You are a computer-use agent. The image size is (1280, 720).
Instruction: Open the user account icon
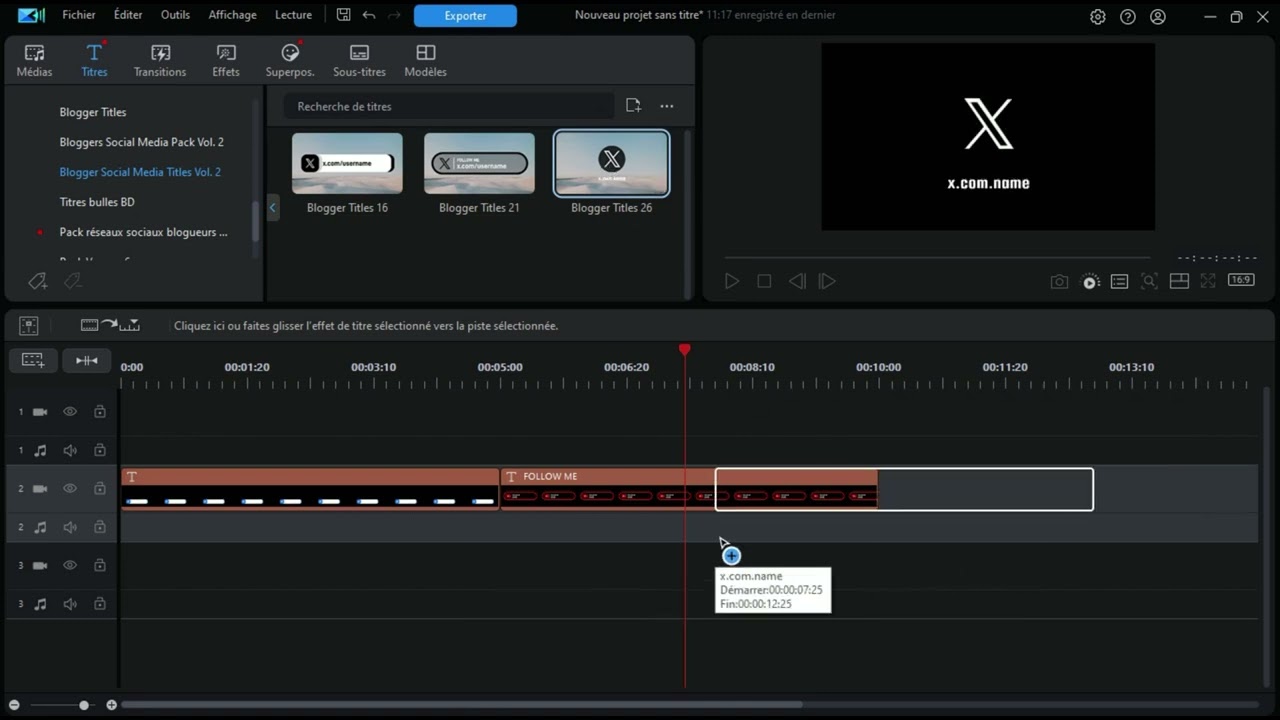pos(1158,17)
